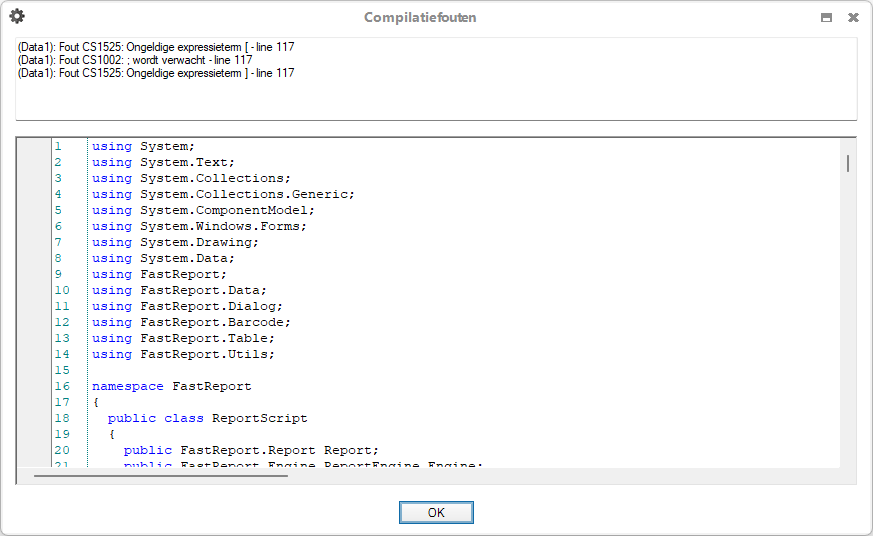Select the CS1002 error entry
This screenshot has width=873, height=536.
[135, 60]
